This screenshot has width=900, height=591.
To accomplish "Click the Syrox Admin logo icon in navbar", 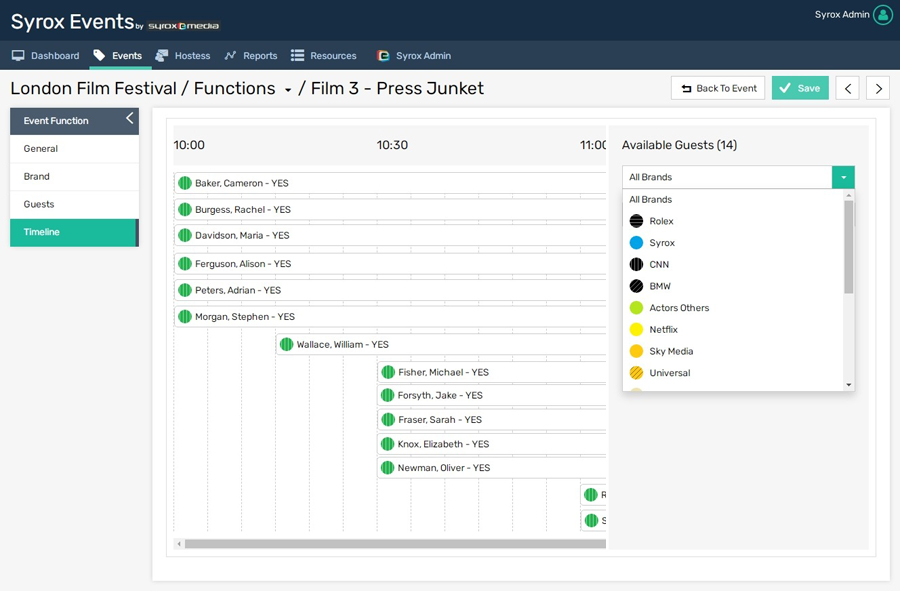I will point(383,56).
